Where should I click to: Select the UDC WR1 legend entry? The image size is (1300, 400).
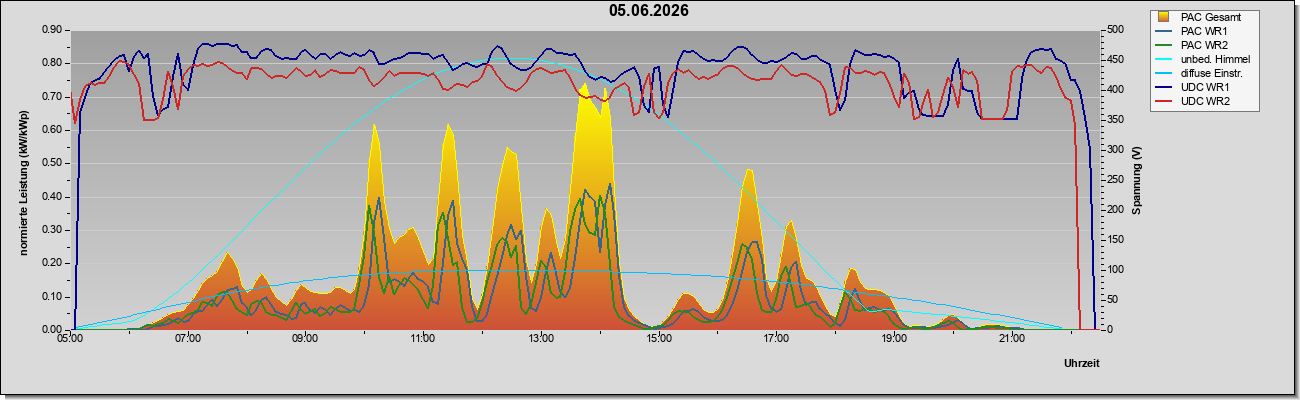[x=1192, y=87]
